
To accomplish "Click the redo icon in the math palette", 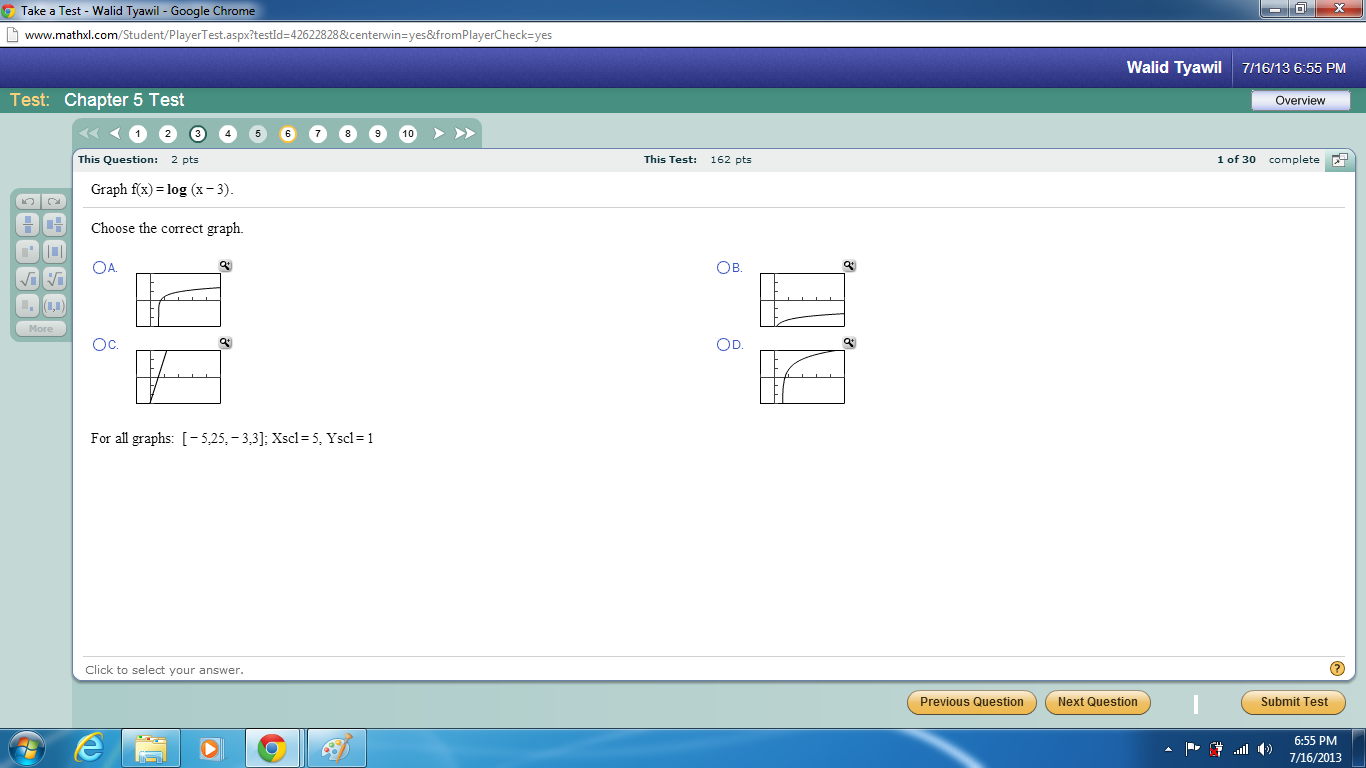I will tap(54, 201).
